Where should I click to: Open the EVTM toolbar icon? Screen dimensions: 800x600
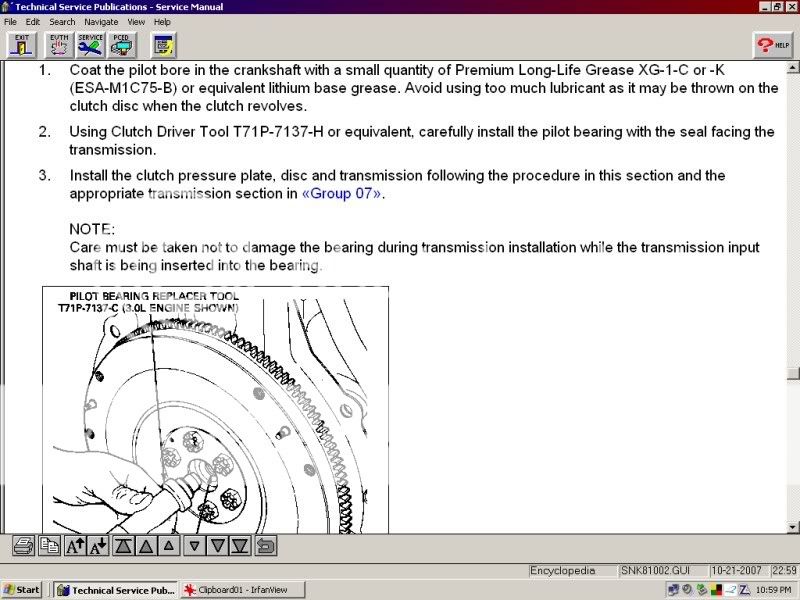[x=58, y=44]
